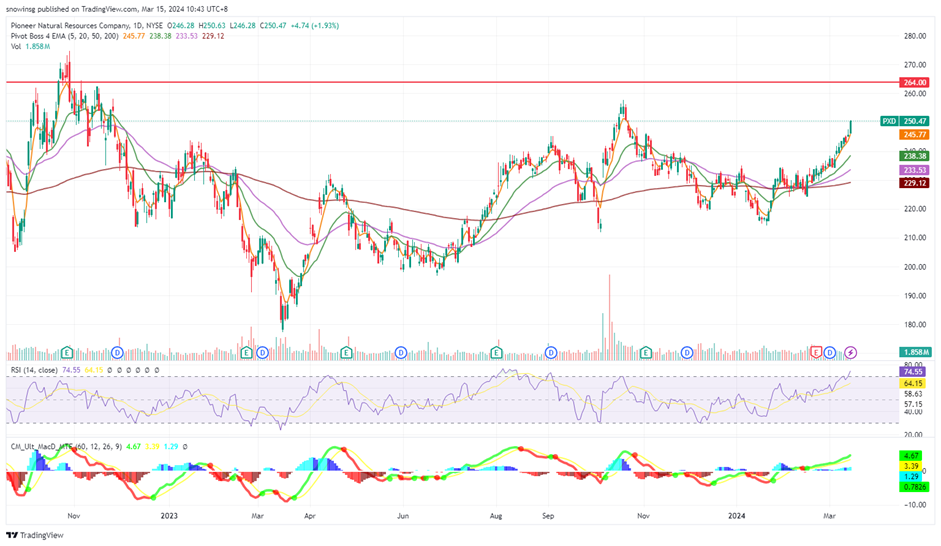
Task: Click the 1.858M volume label on scale
Action: pyautogui.click(x=915, y=352)
